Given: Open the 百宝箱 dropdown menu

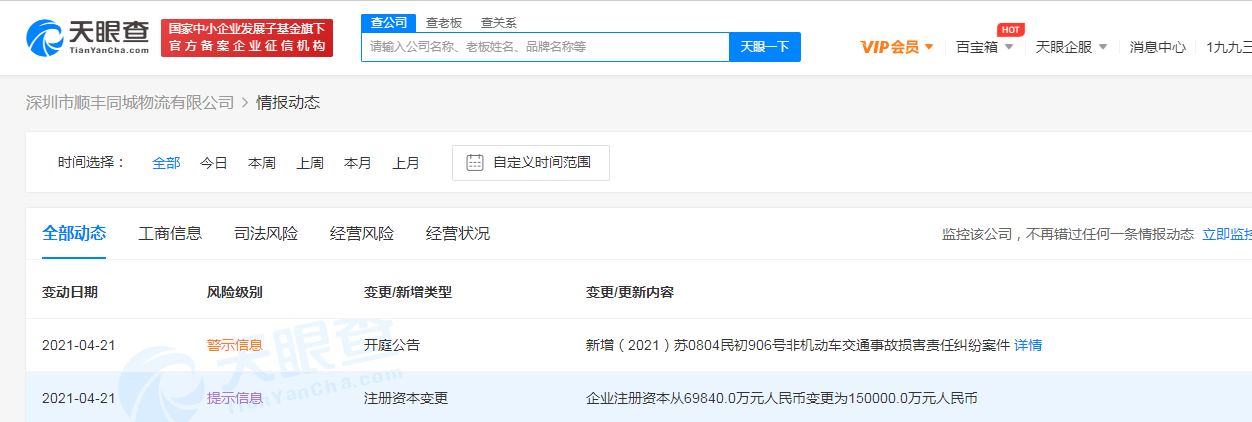Looking at the screenshot, I should pyautogui.click(x=984, y=47).
